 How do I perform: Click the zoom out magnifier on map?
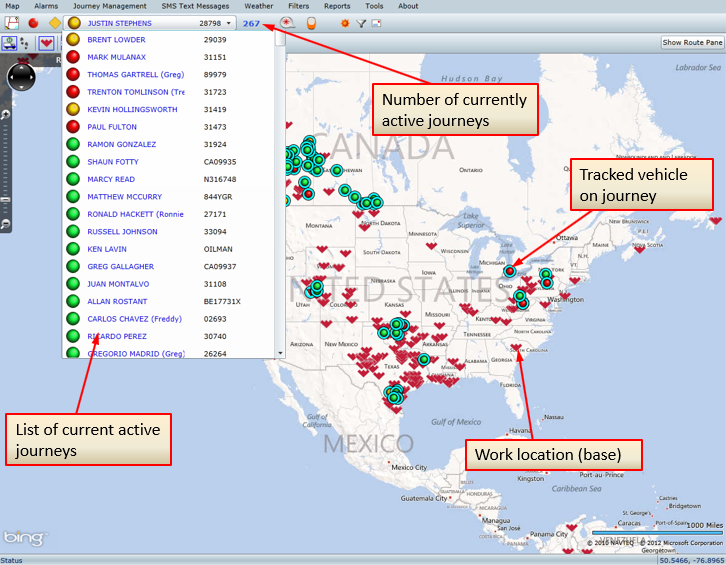5,226
